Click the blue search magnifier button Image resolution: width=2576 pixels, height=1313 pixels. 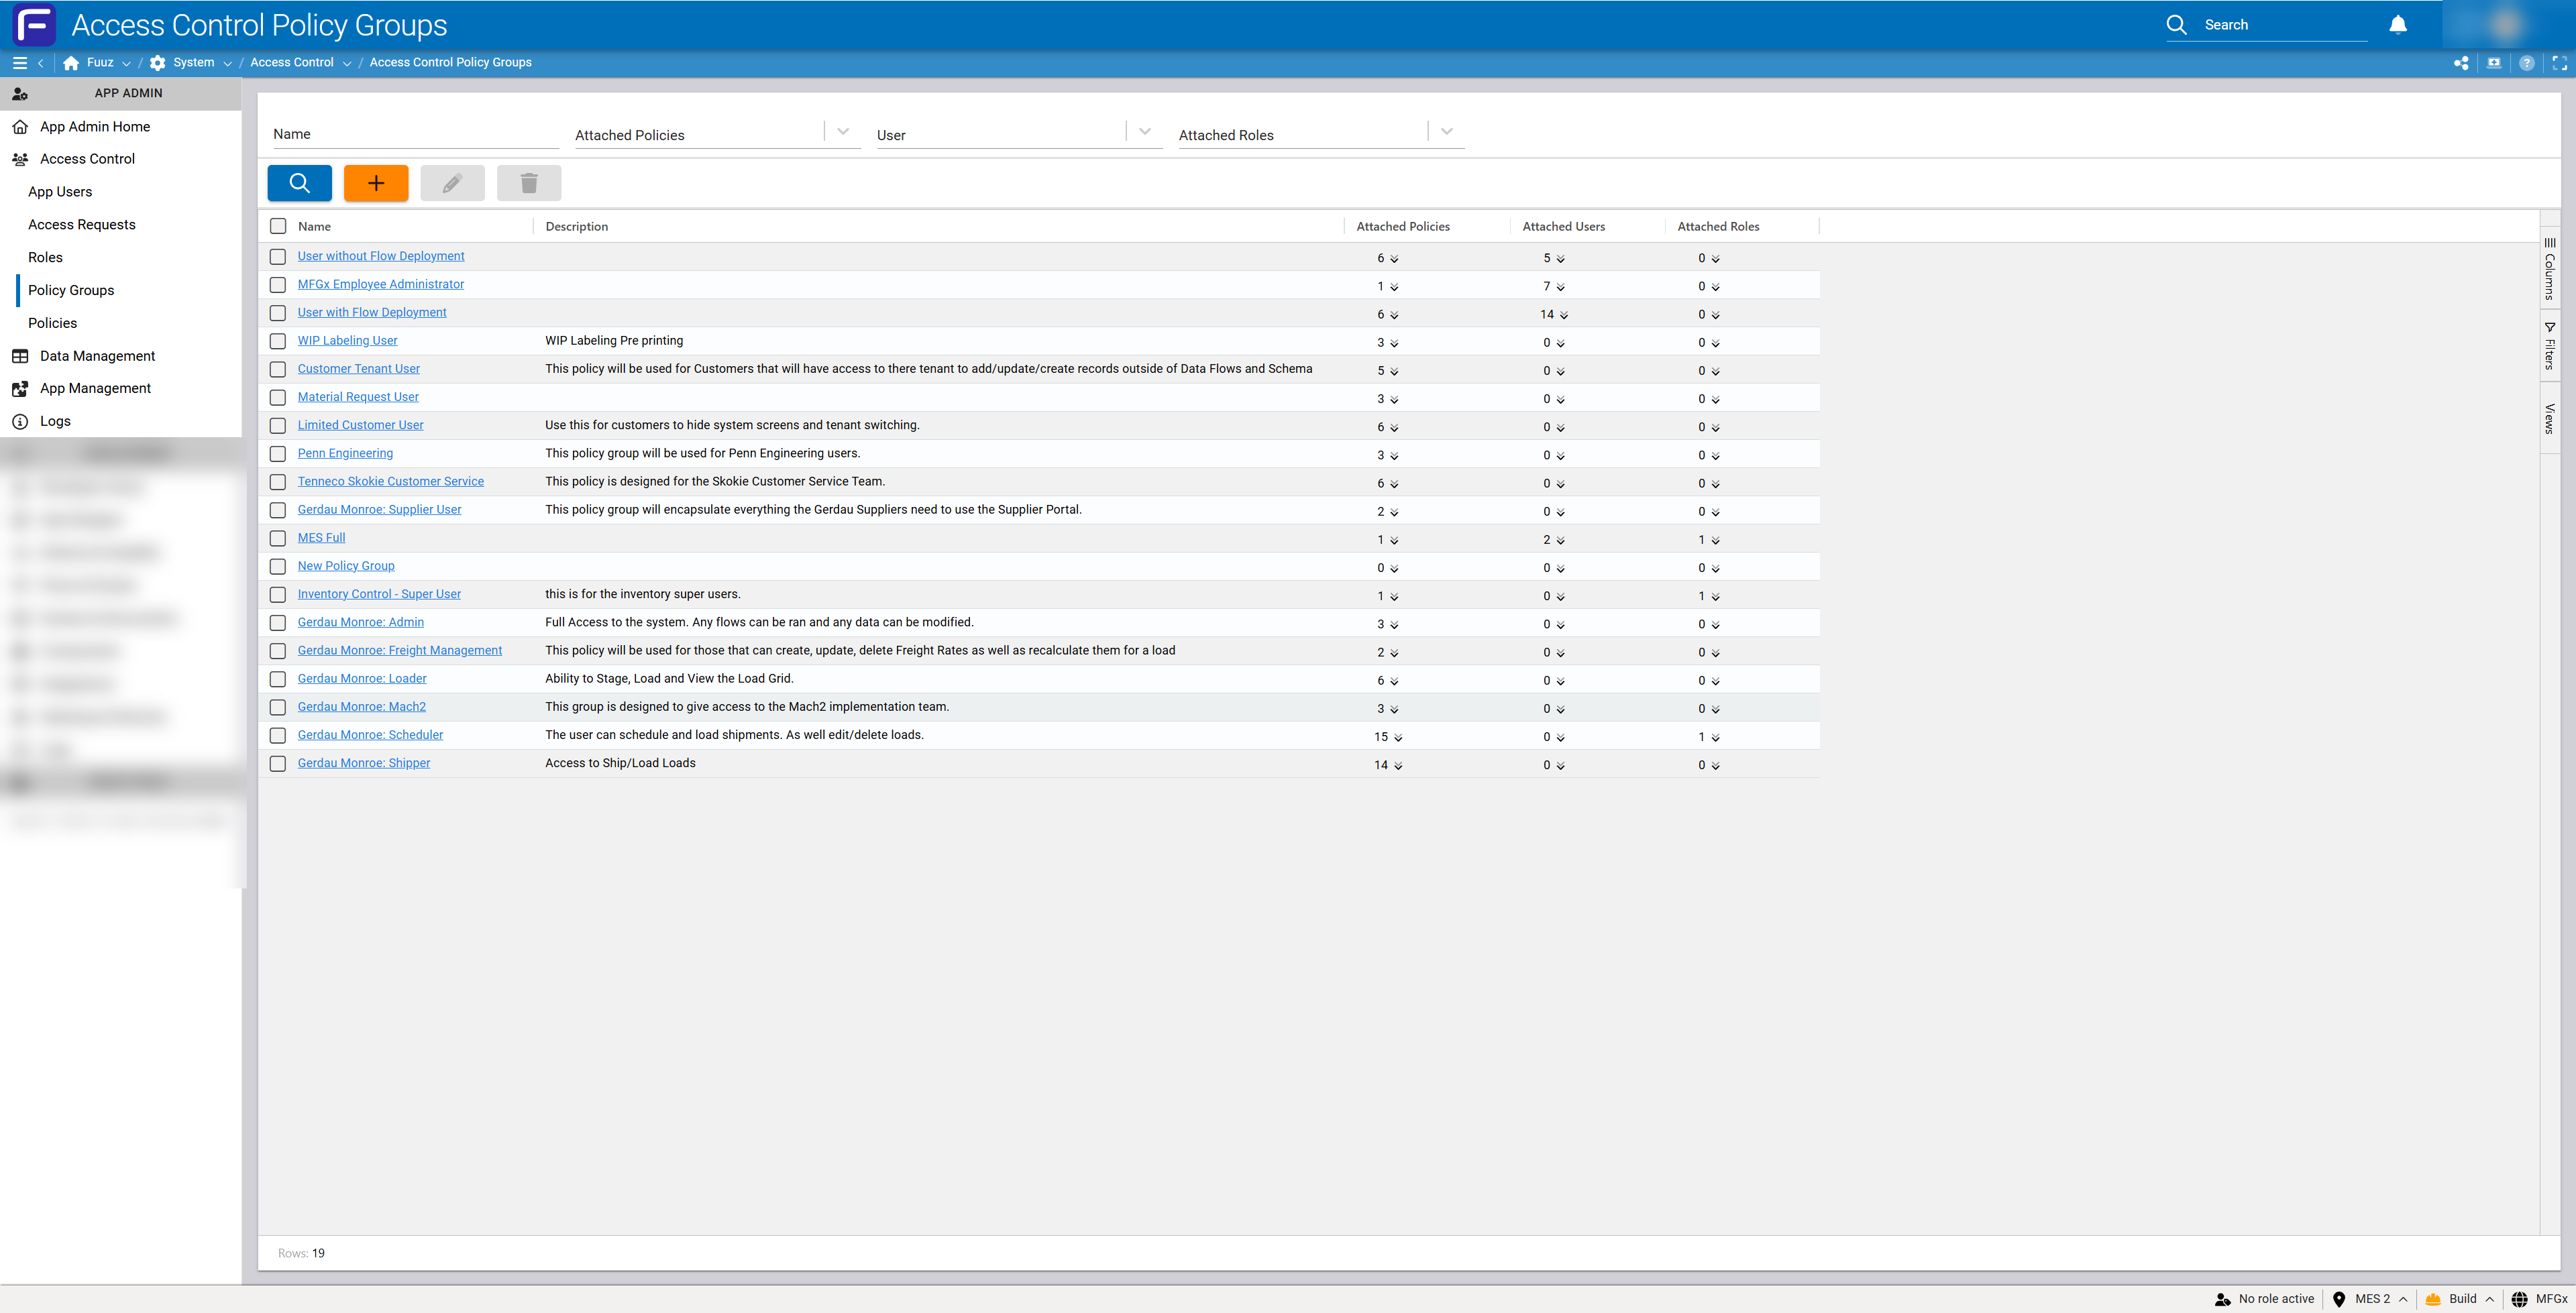pyautogui.click(x=299, y=183)
